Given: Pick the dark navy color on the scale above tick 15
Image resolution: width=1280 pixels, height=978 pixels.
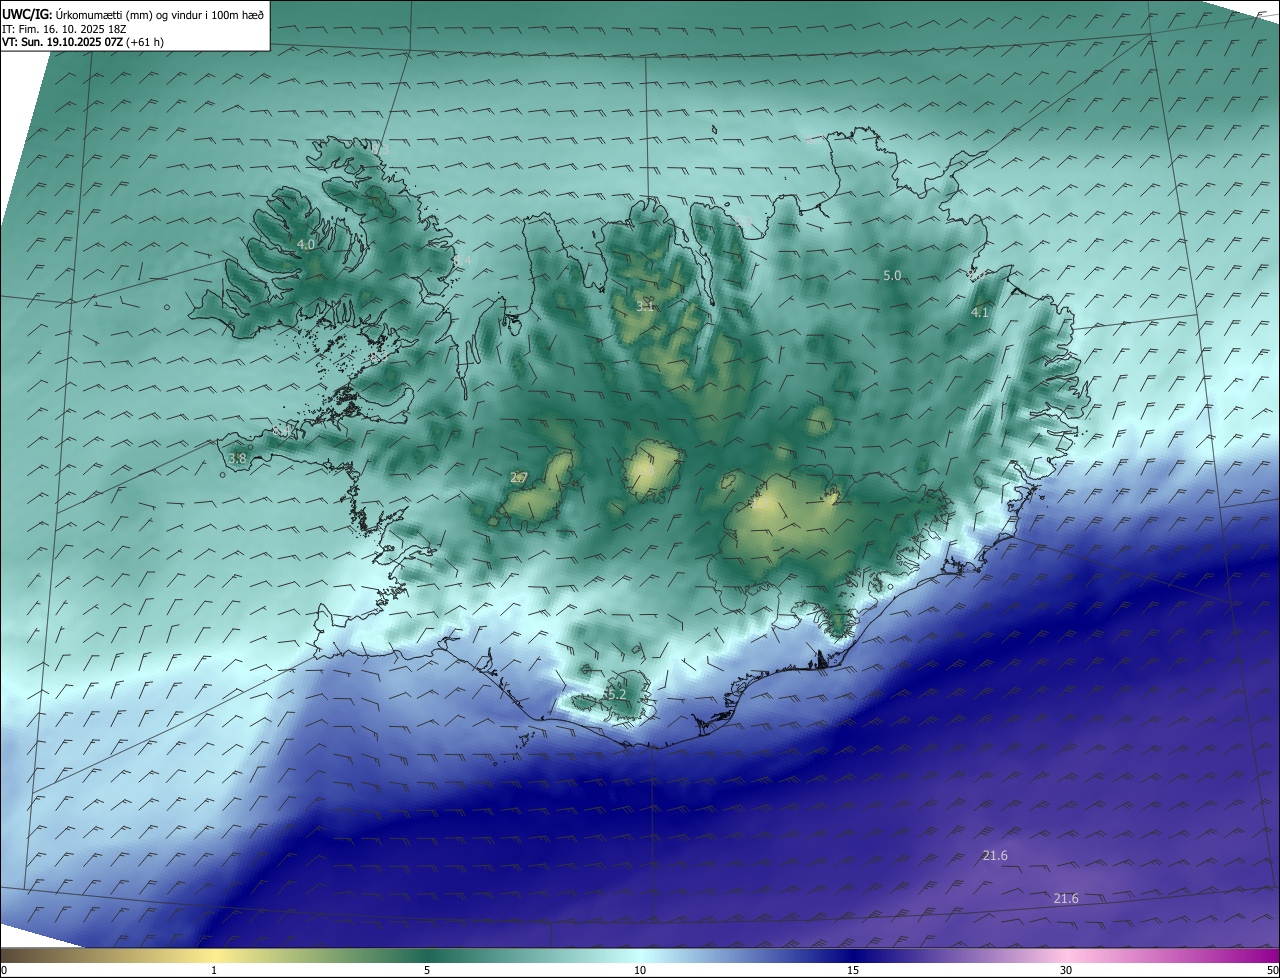Looking at the screenshot, I should tap(853, 956).
